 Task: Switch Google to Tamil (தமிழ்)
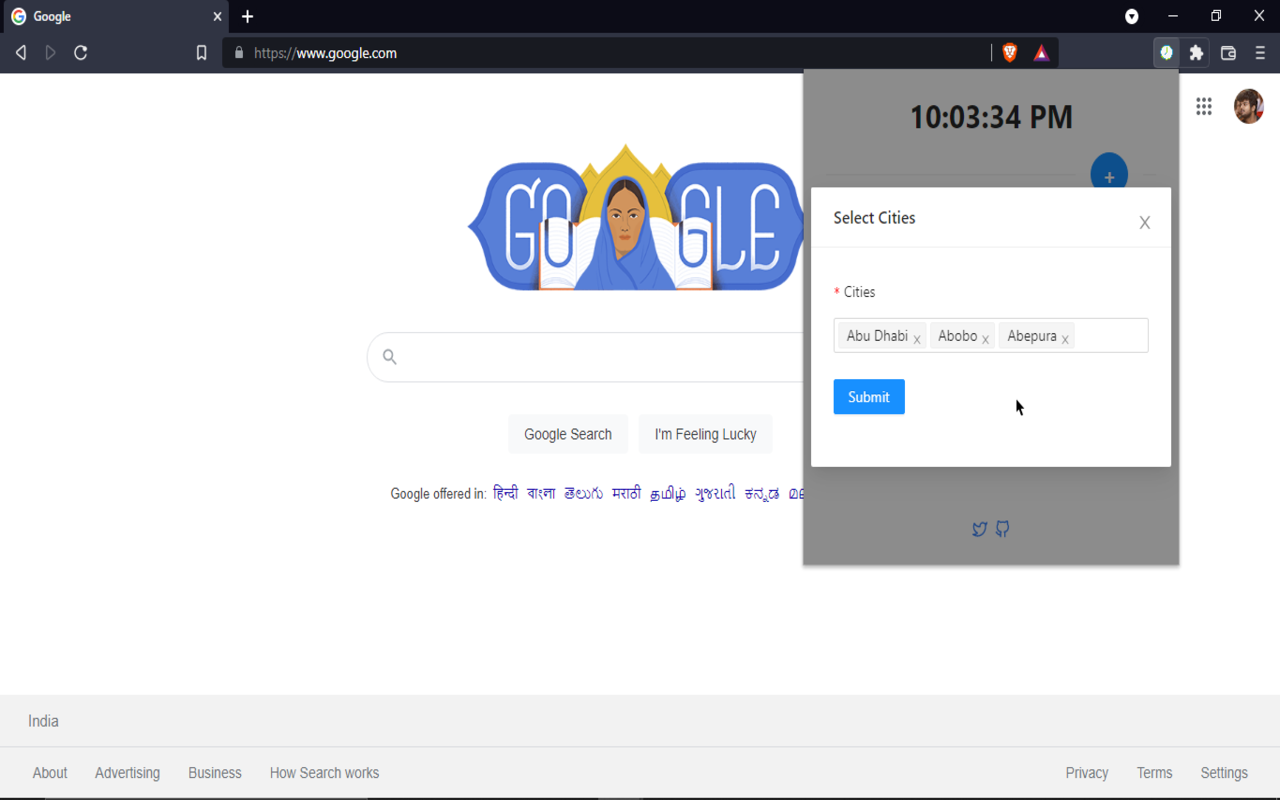pos(668,493)
